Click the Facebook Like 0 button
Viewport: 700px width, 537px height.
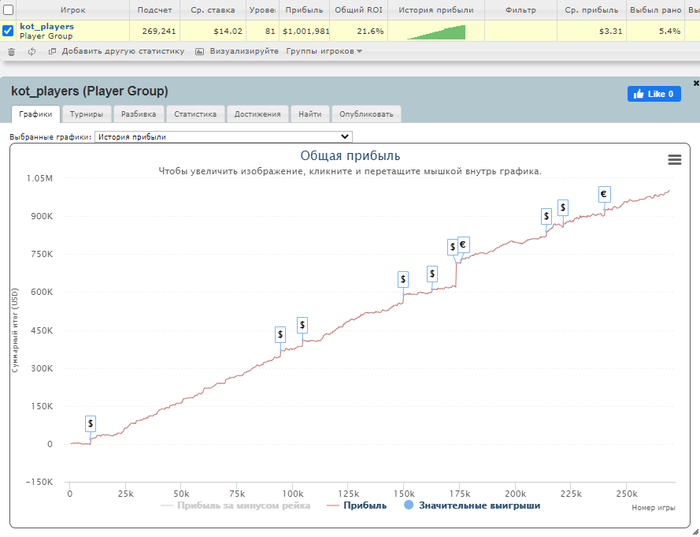[x=654, y=94]
